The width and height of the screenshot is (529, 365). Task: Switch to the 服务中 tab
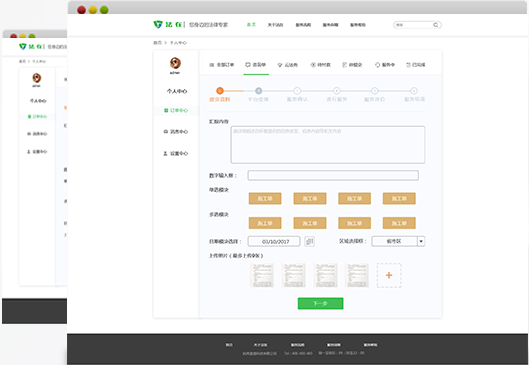click(x=385, y=65)
